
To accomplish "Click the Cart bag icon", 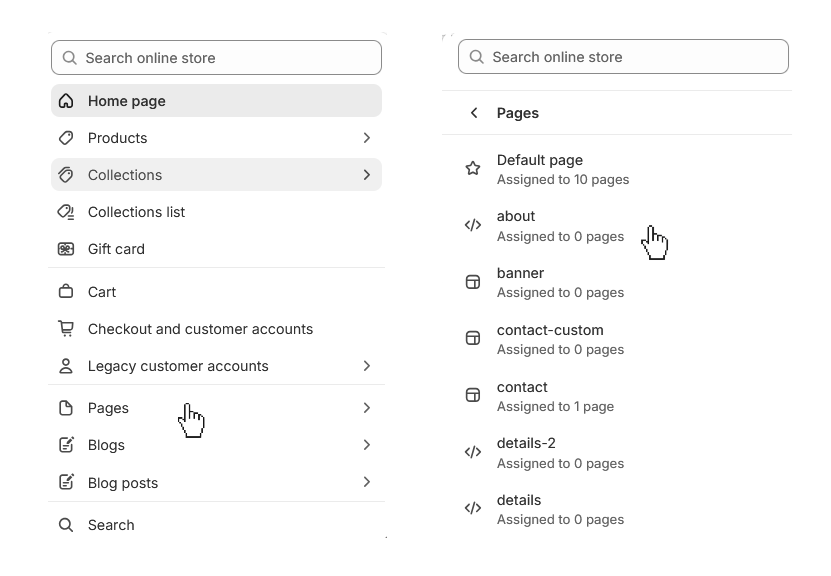I will point(66,291).
